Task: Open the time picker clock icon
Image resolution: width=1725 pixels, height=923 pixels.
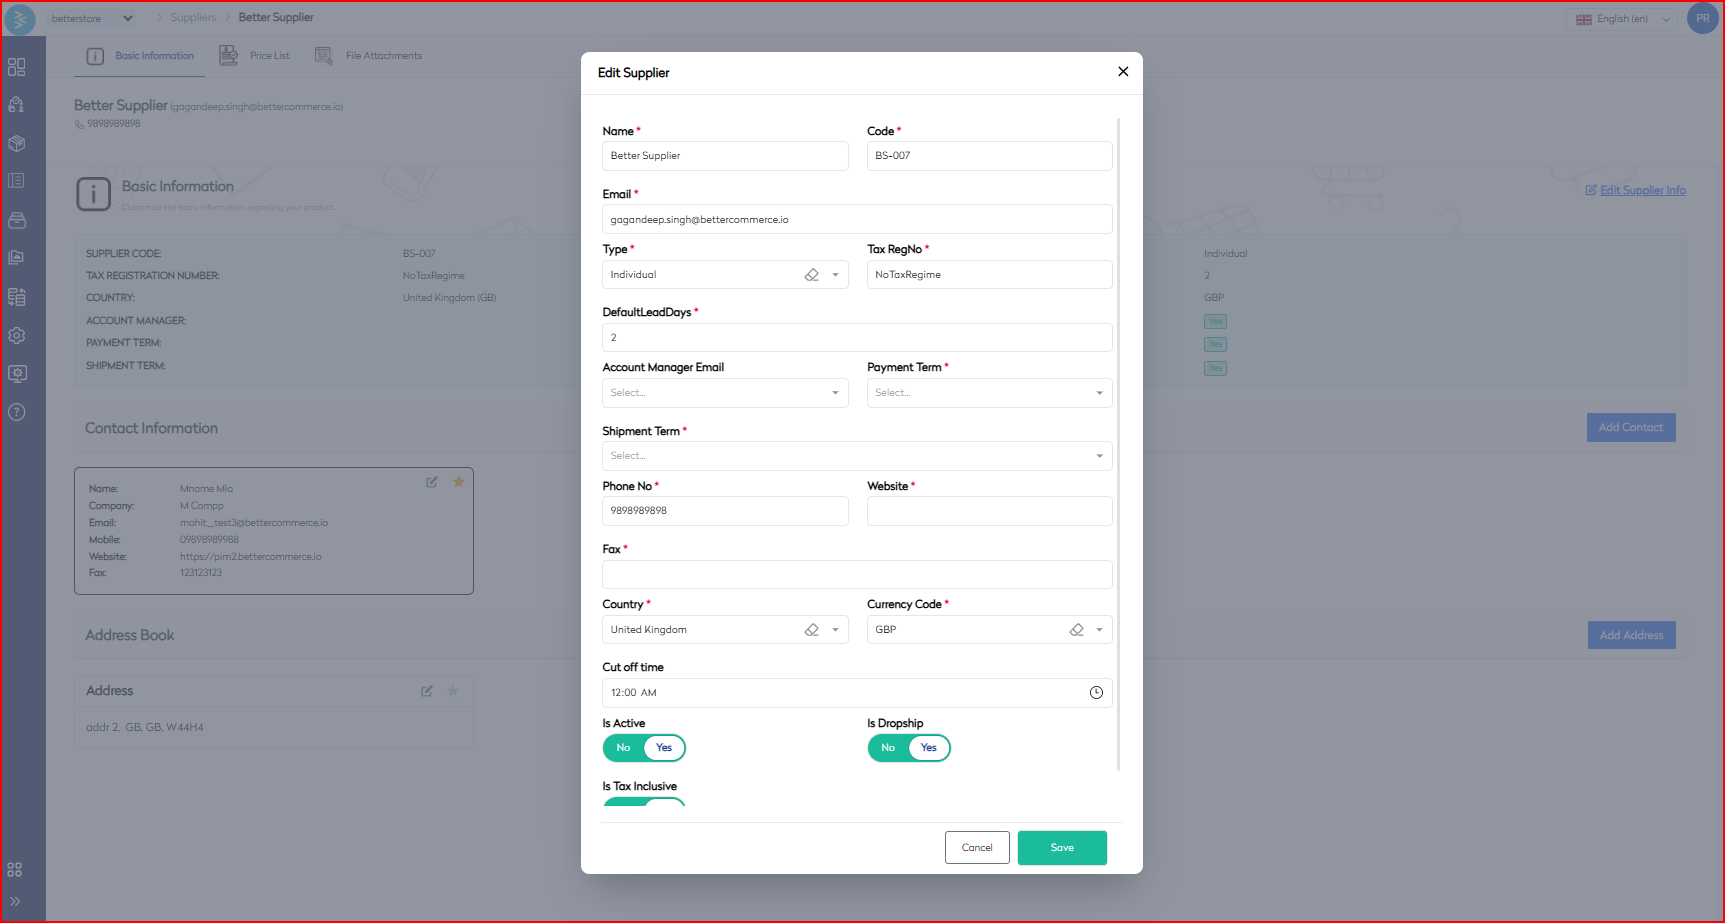Action: click(1096, 693)
